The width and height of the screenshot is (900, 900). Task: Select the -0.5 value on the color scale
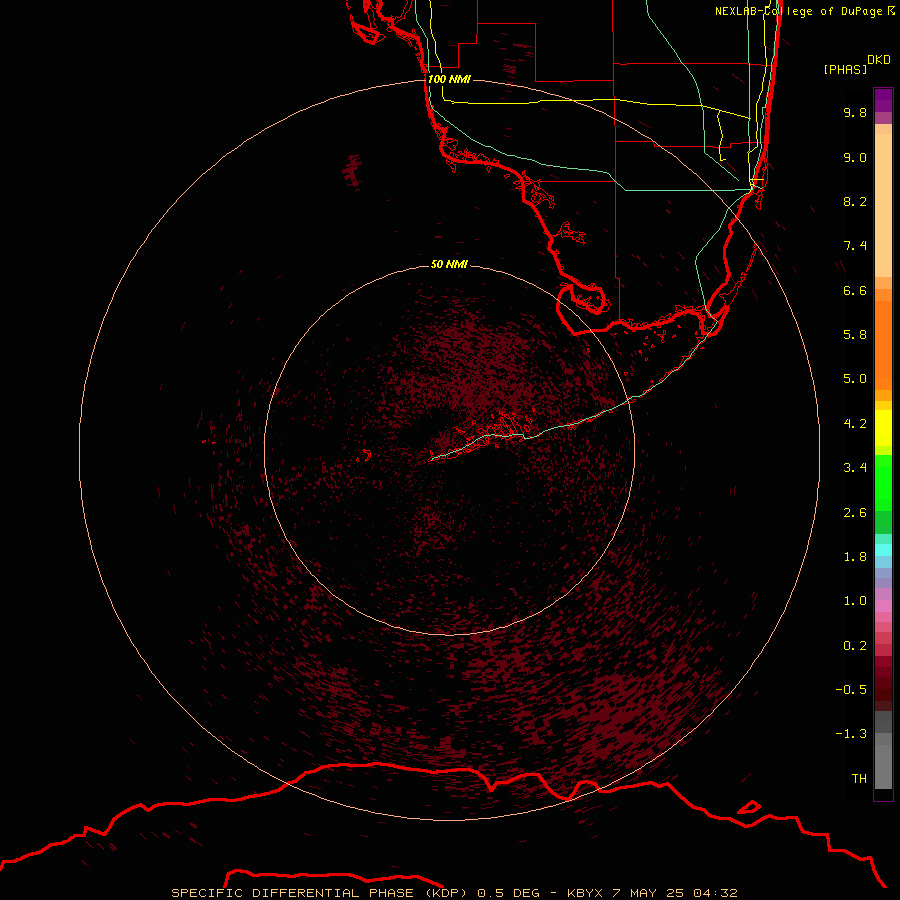851,690
